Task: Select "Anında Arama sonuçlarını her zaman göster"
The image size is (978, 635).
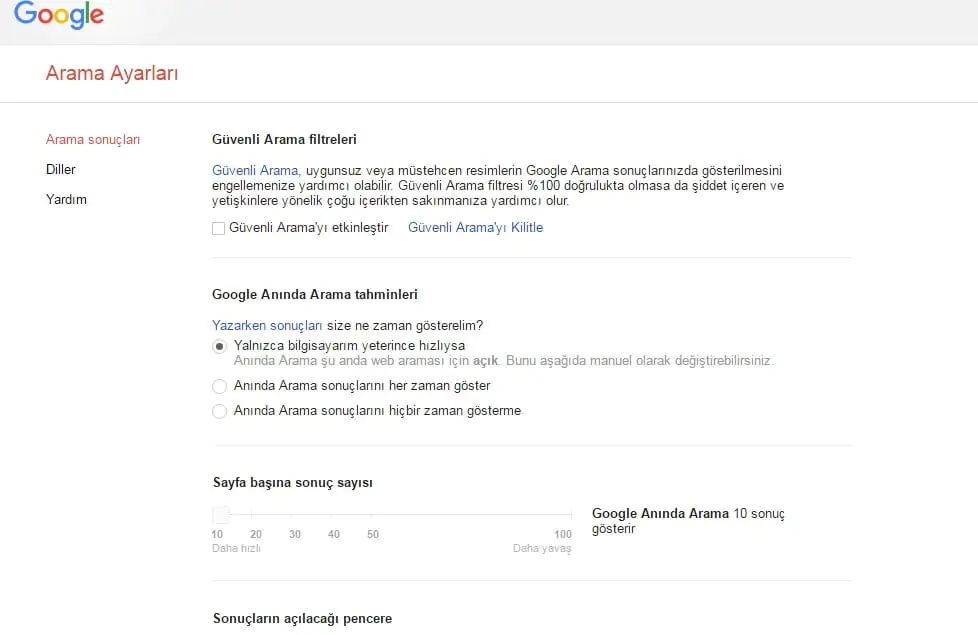Action: [x=219, y=385]
